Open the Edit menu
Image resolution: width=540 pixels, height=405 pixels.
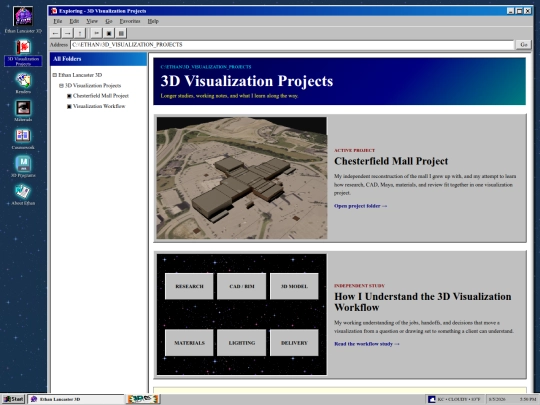[74, 21]
